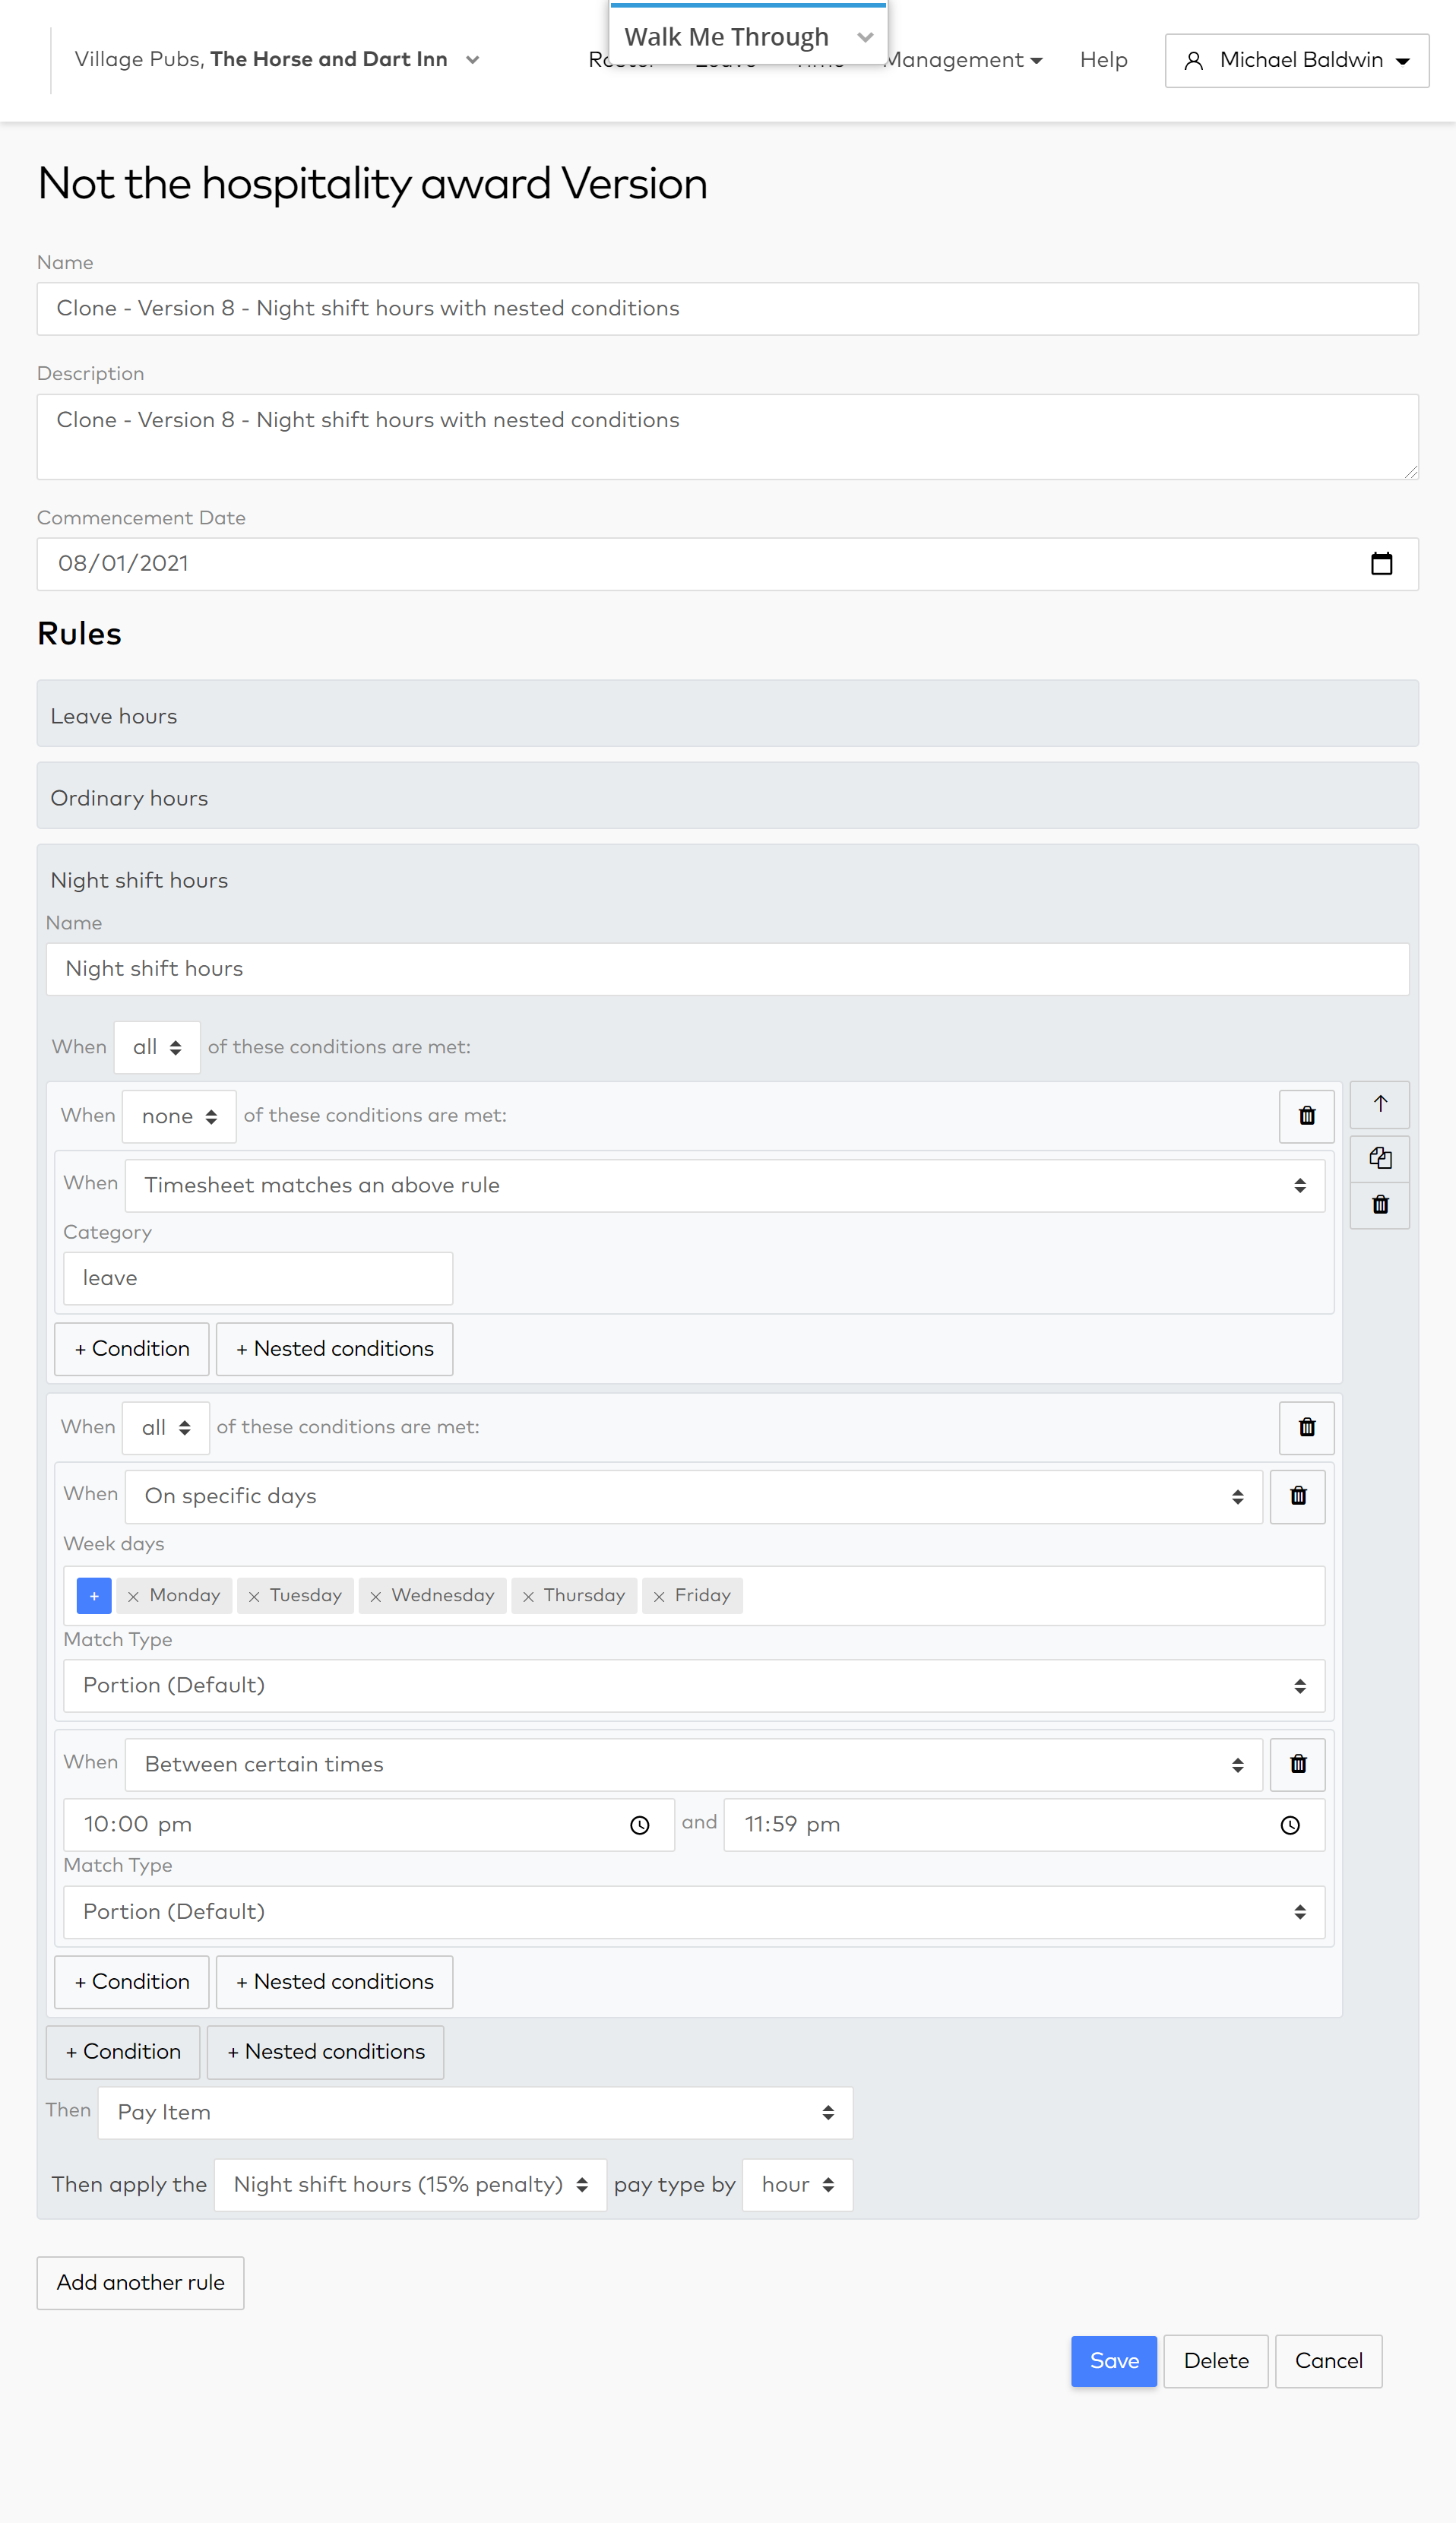
Task: Delete this award version
Action: pyautogui.click(x=1216, y=2361)
